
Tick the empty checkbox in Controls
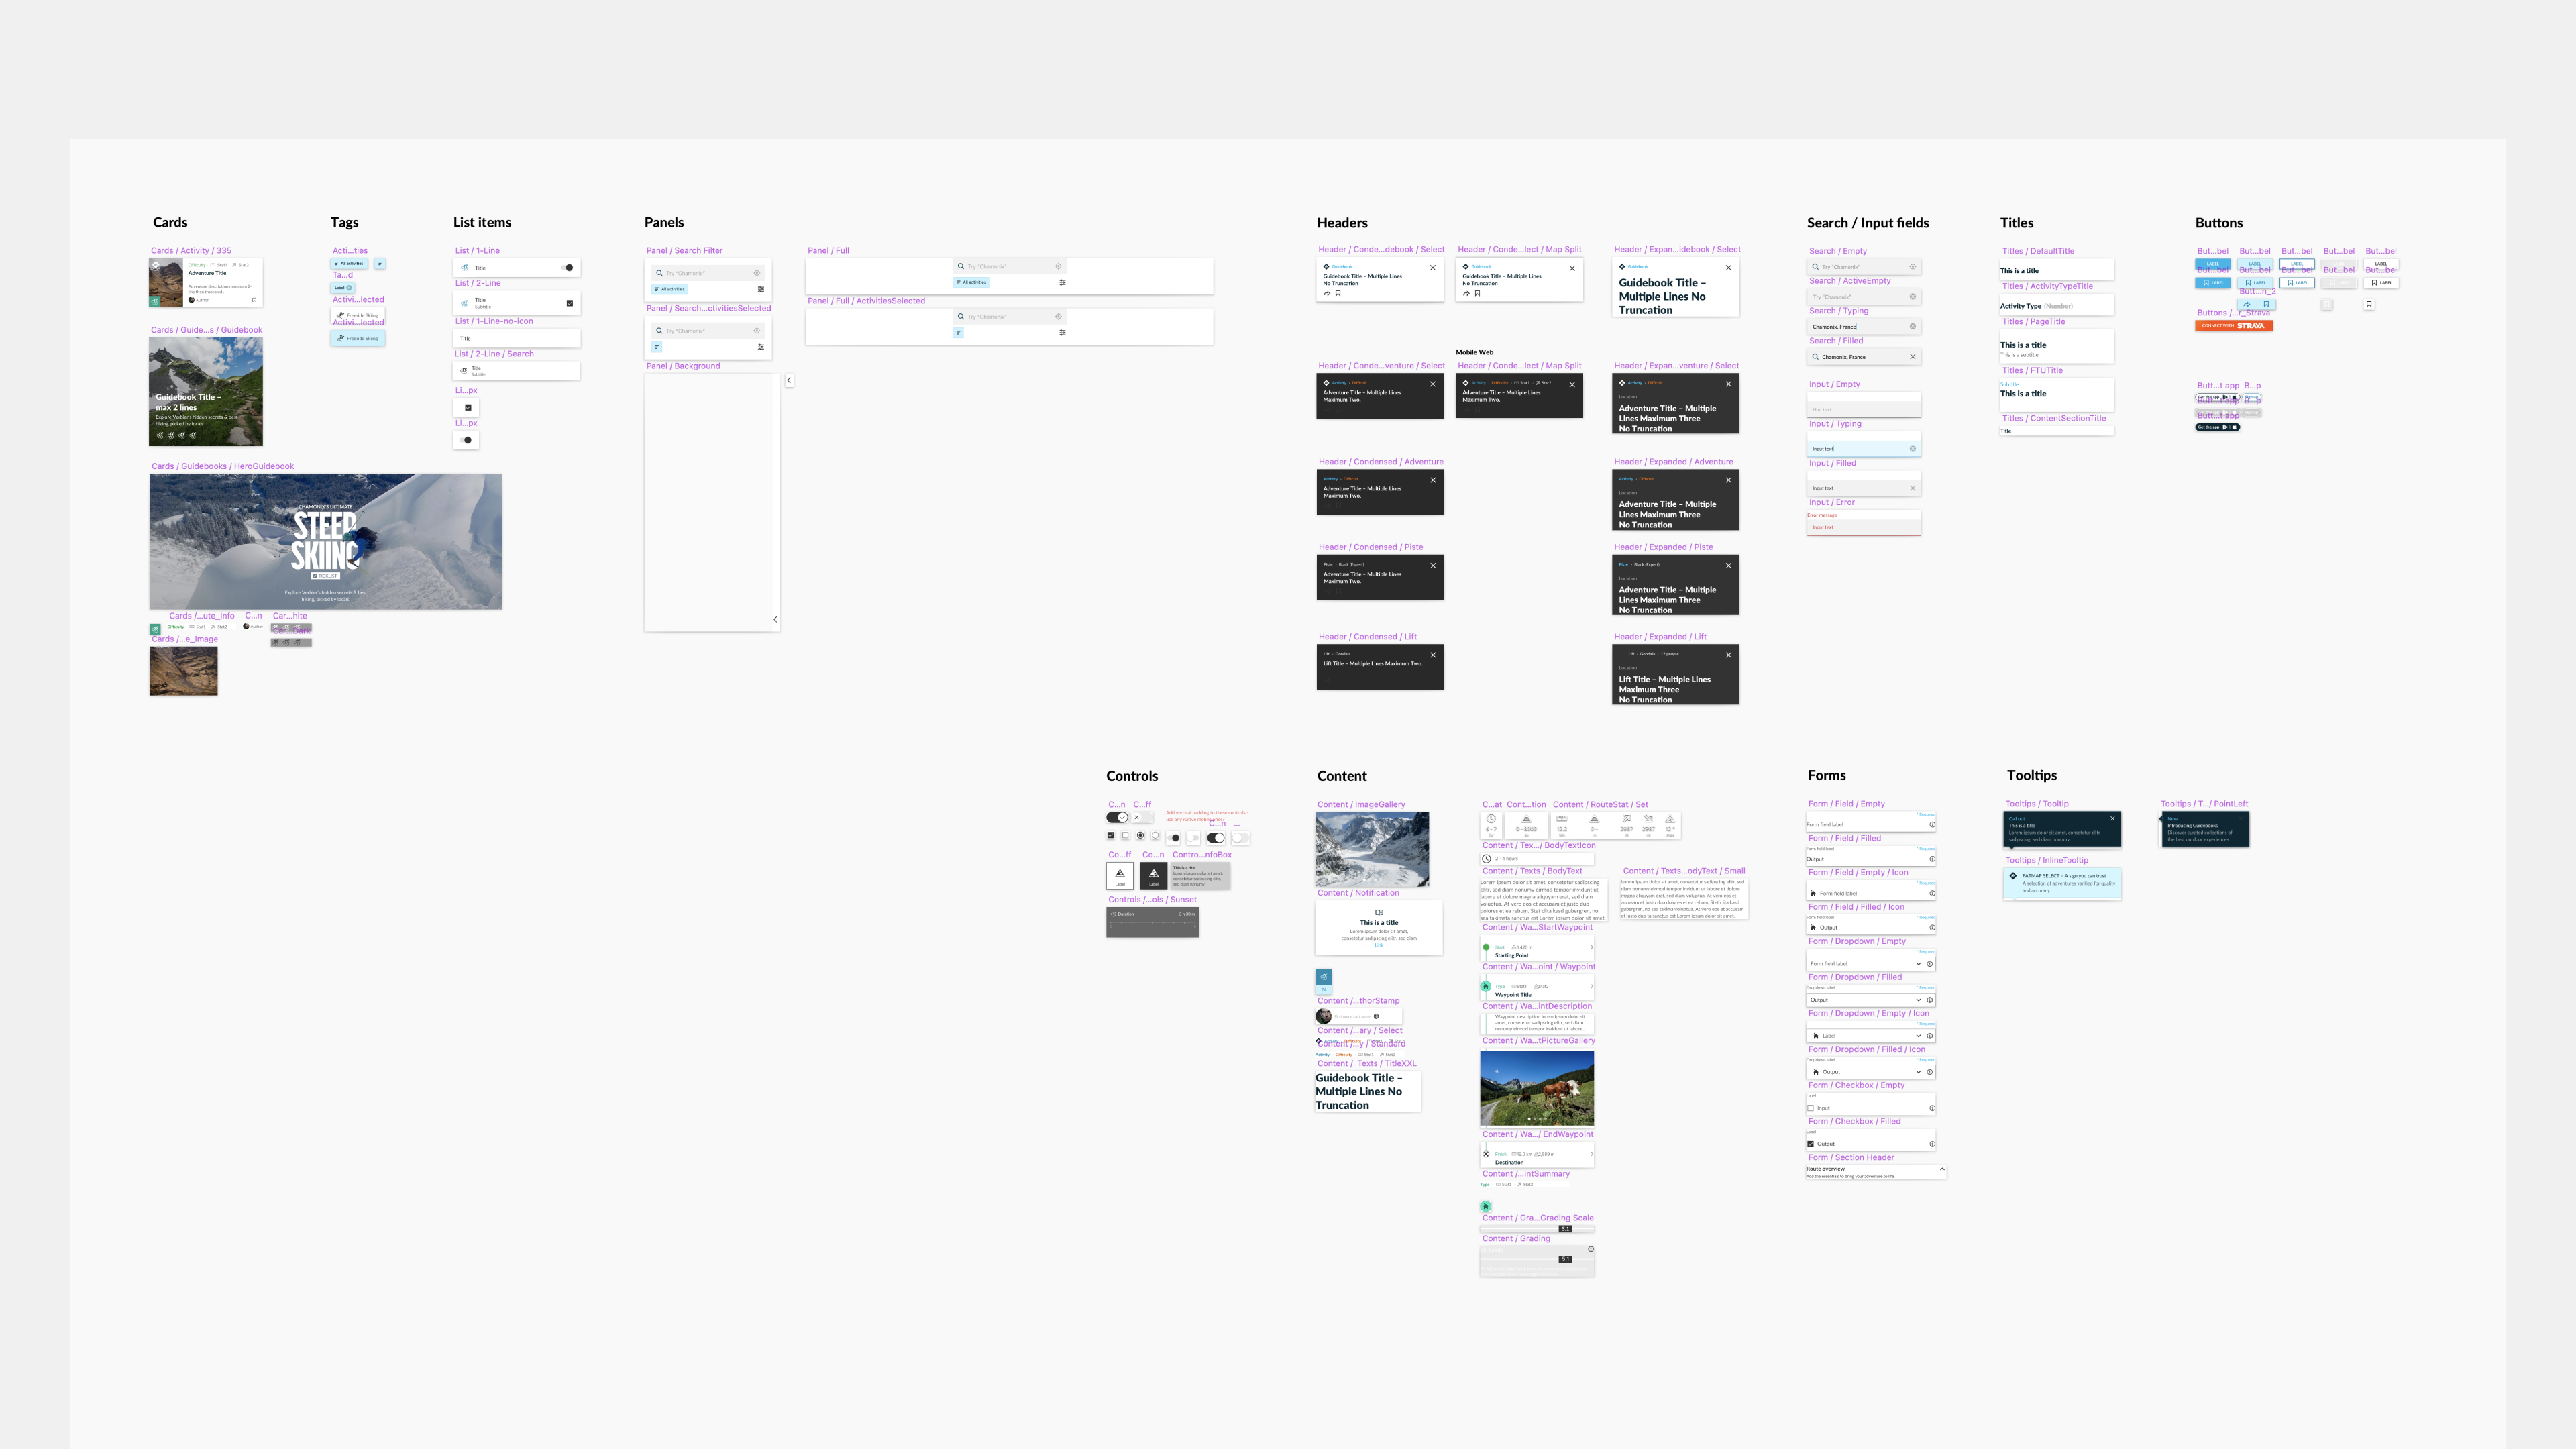pos(1125,835)
